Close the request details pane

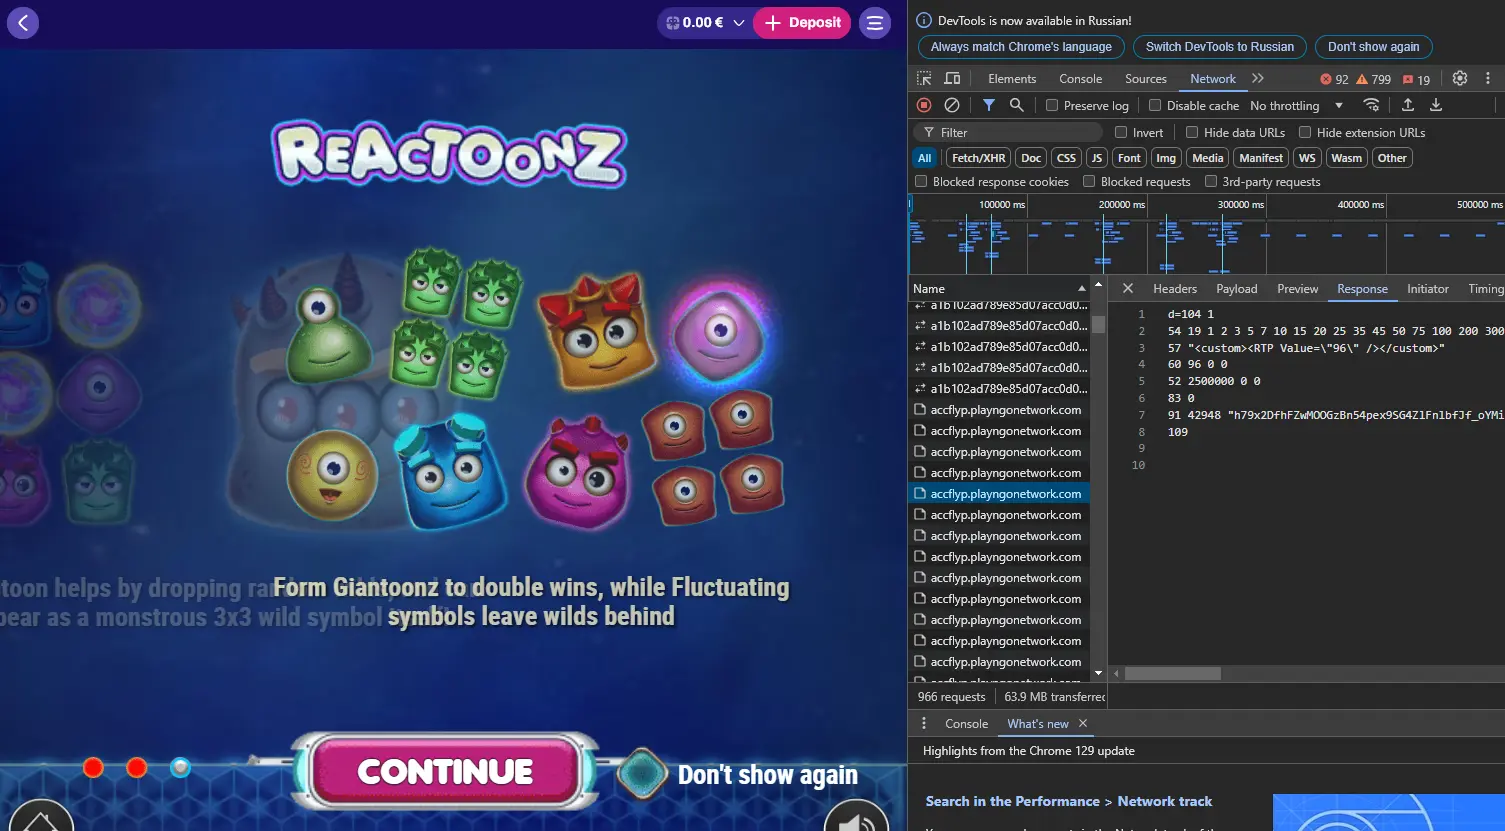(1128, 288)
